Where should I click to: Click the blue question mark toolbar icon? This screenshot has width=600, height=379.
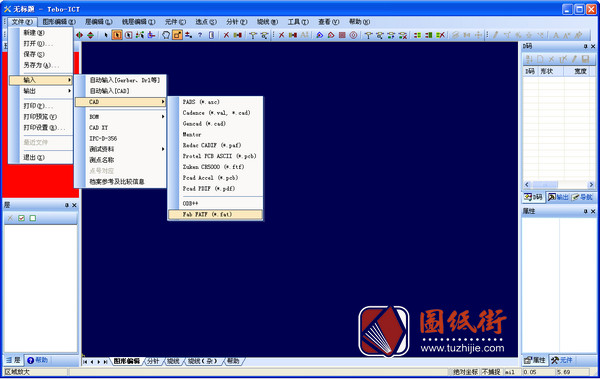click(x=200, y=35)
